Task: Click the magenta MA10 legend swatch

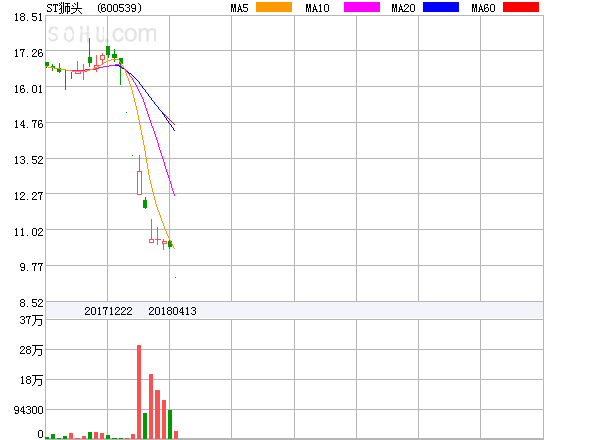Action: click(362, 7)
